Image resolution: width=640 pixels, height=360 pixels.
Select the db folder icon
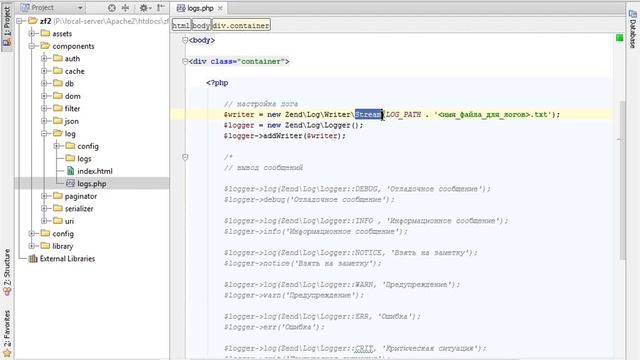pos(58,83)
